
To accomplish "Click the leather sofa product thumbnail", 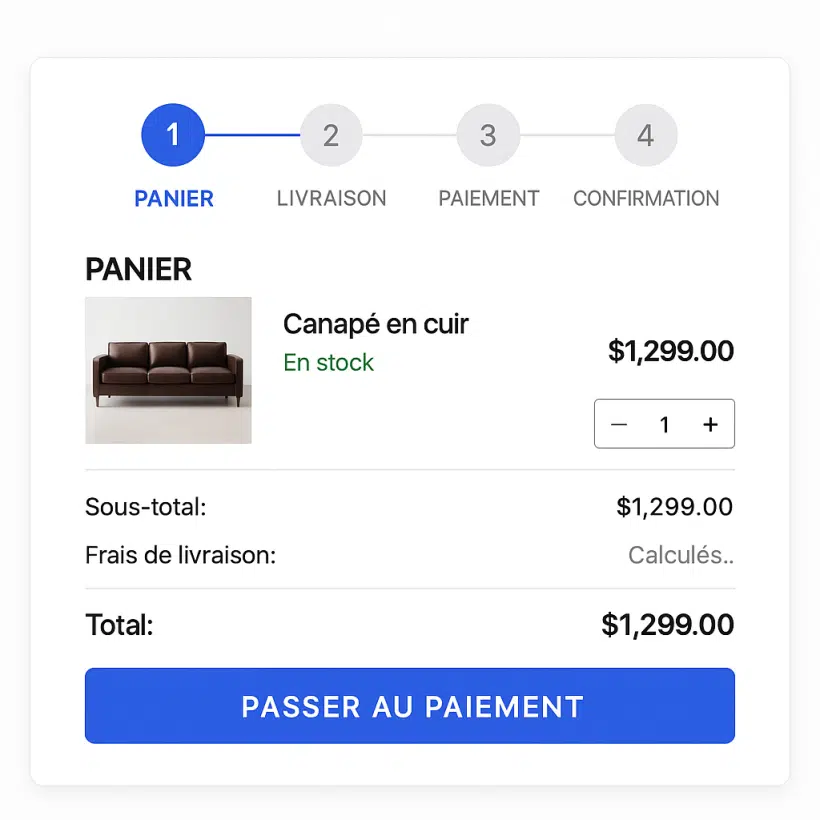I will (x=168, y=370).
